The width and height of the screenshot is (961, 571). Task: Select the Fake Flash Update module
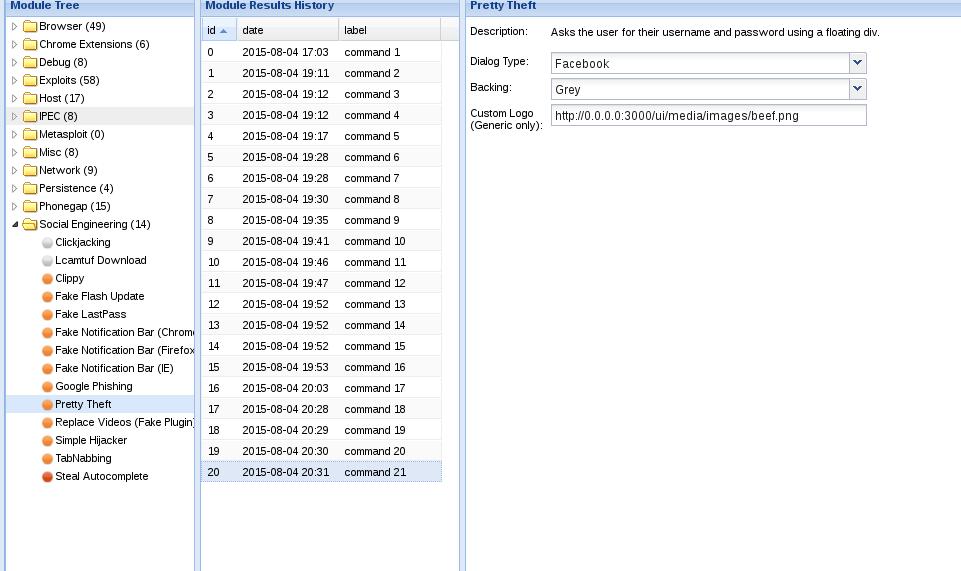99,297
